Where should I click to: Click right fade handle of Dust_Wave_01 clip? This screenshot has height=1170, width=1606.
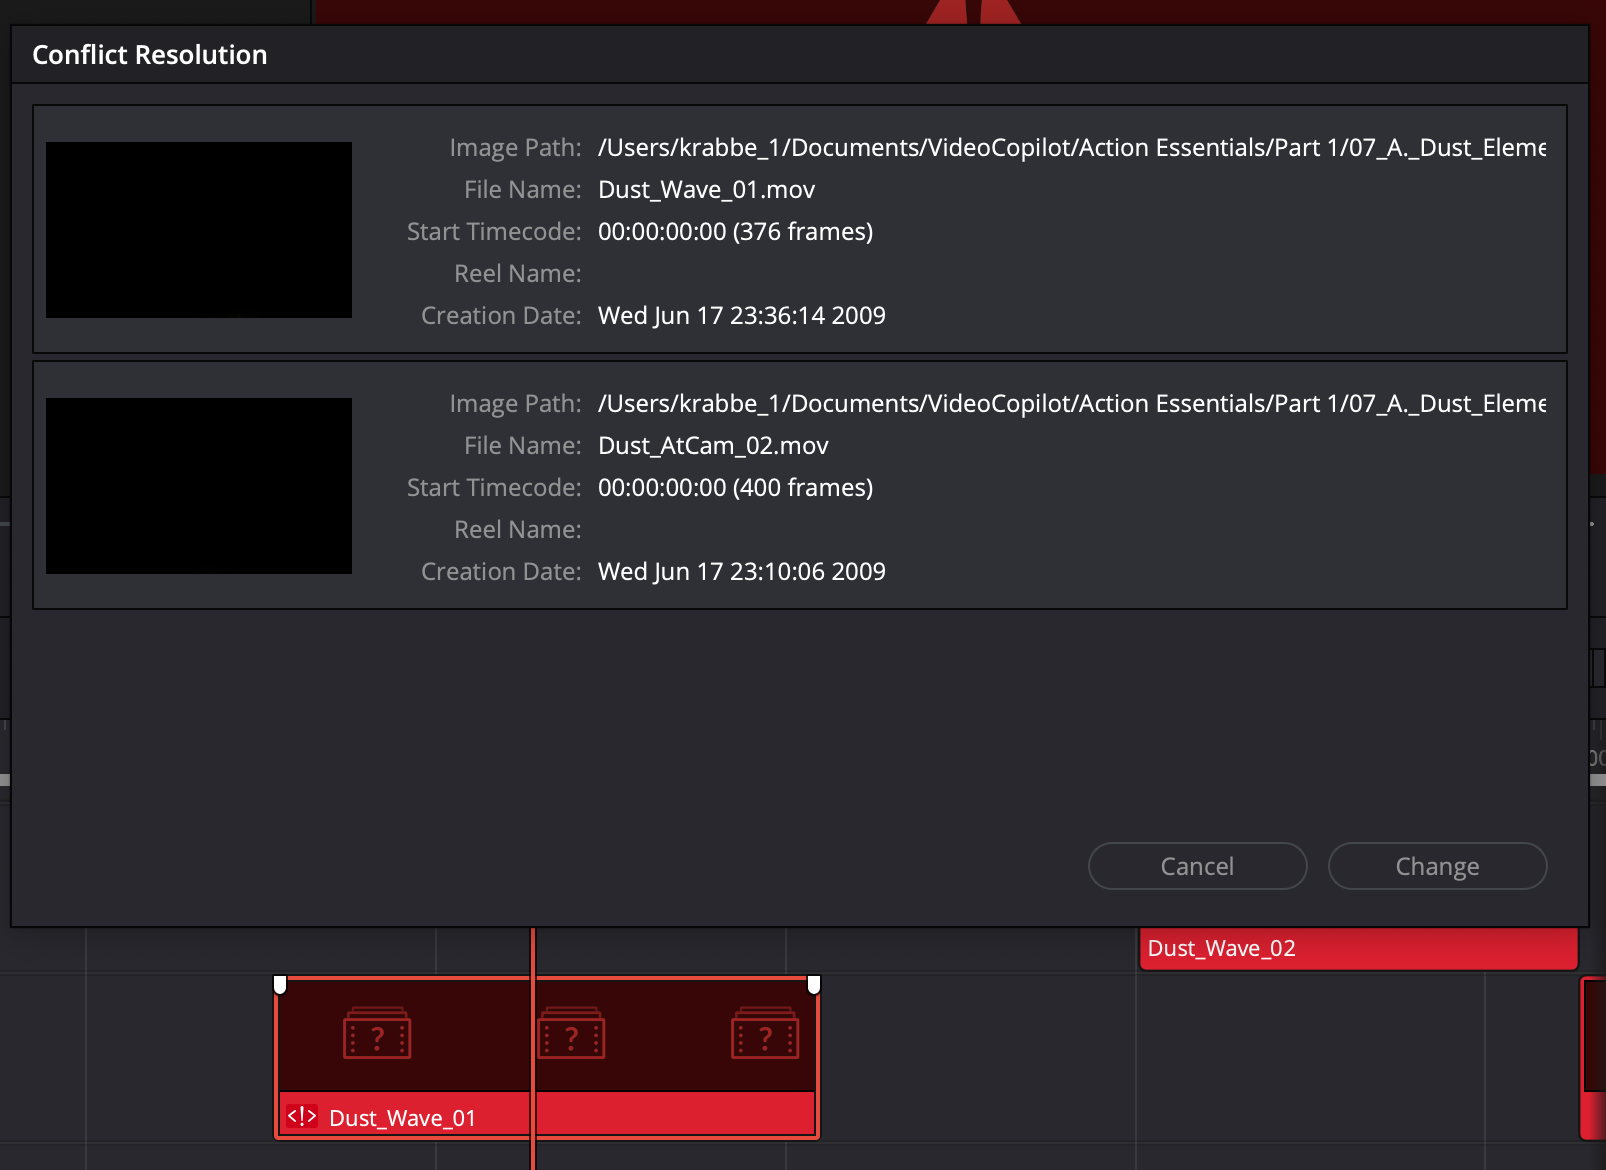point(814,985)
